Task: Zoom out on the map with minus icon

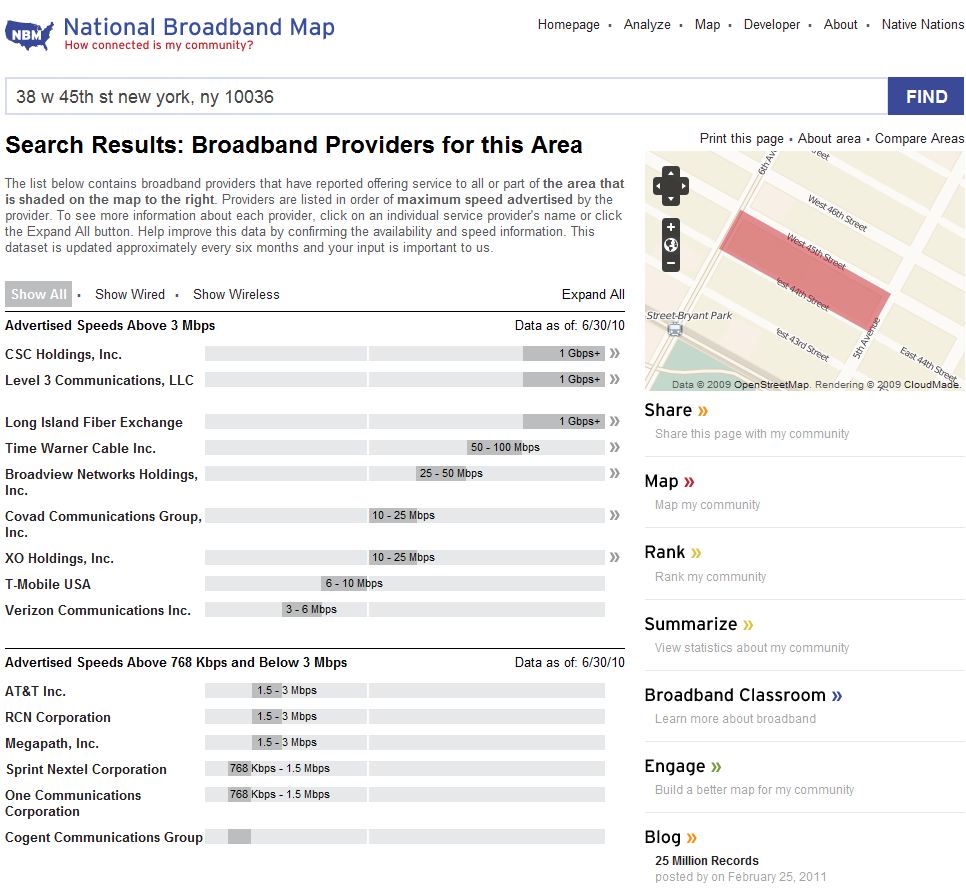Action: 671,262
